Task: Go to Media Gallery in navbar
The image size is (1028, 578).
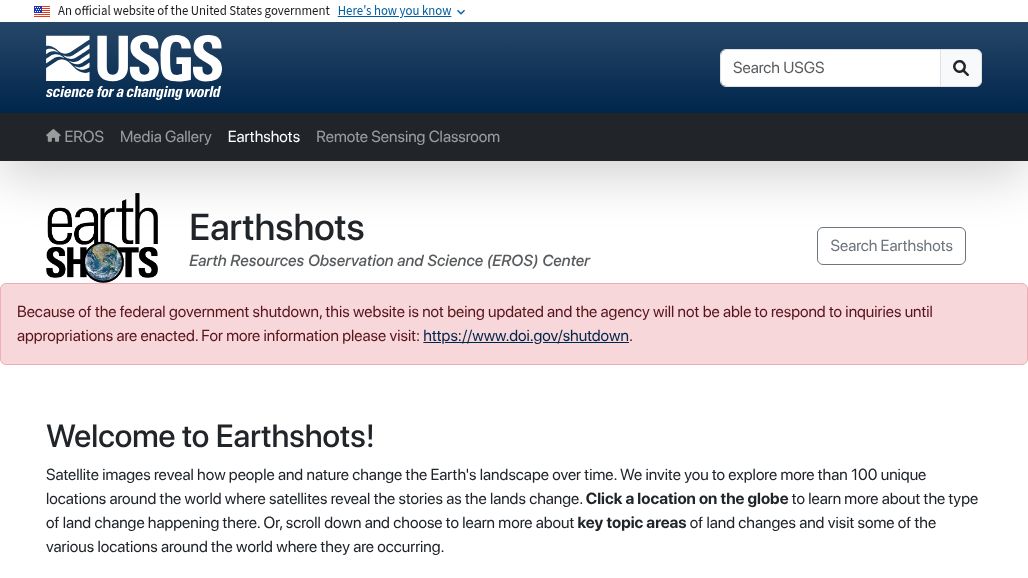Action: (x=166, y=137)
